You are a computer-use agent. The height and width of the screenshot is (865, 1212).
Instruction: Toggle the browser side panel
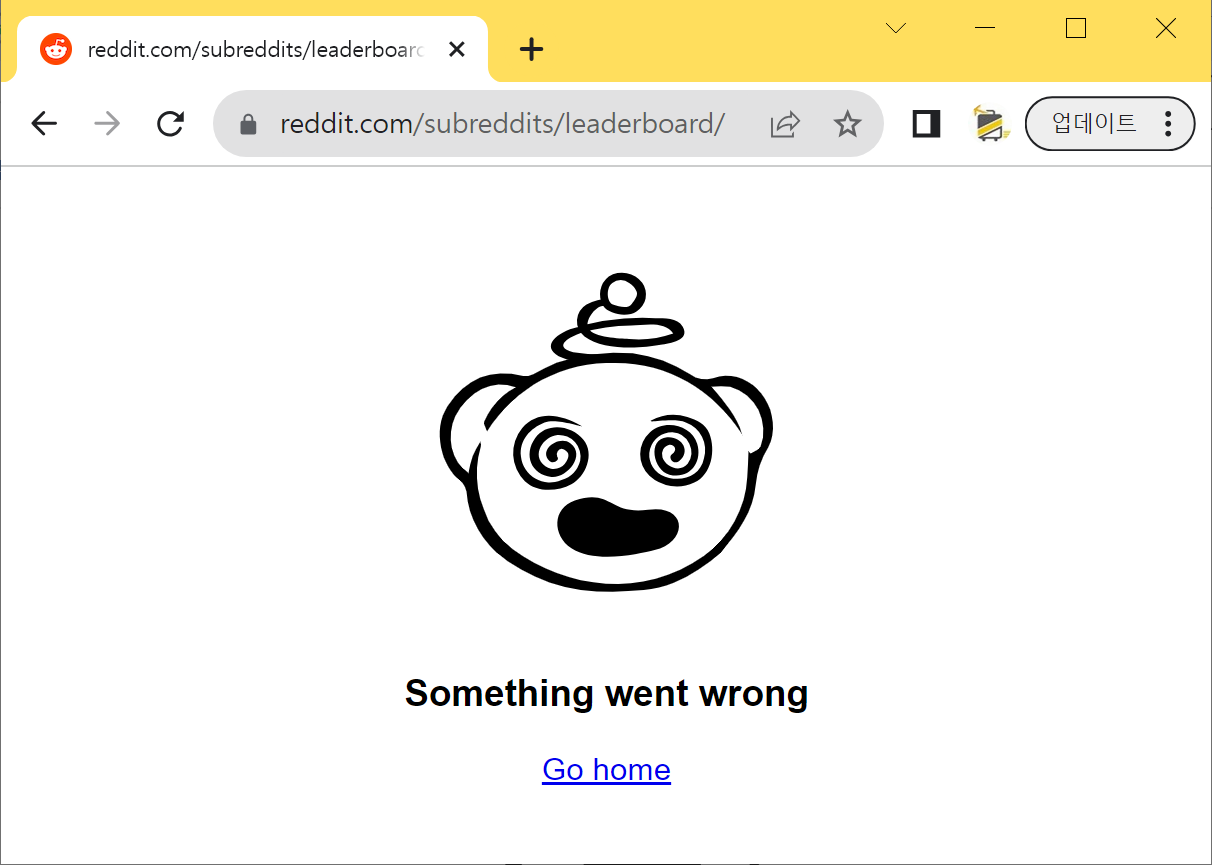coord(927,124)
